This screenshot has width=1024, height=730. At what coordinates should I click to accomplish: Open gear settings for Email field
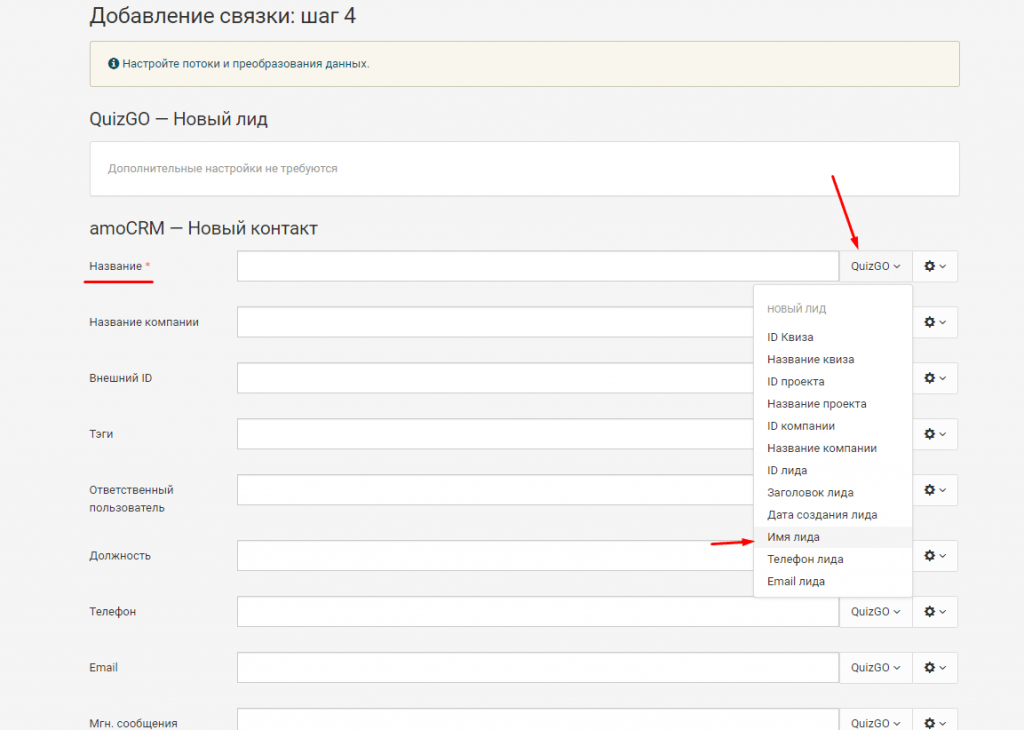point(935,668)
